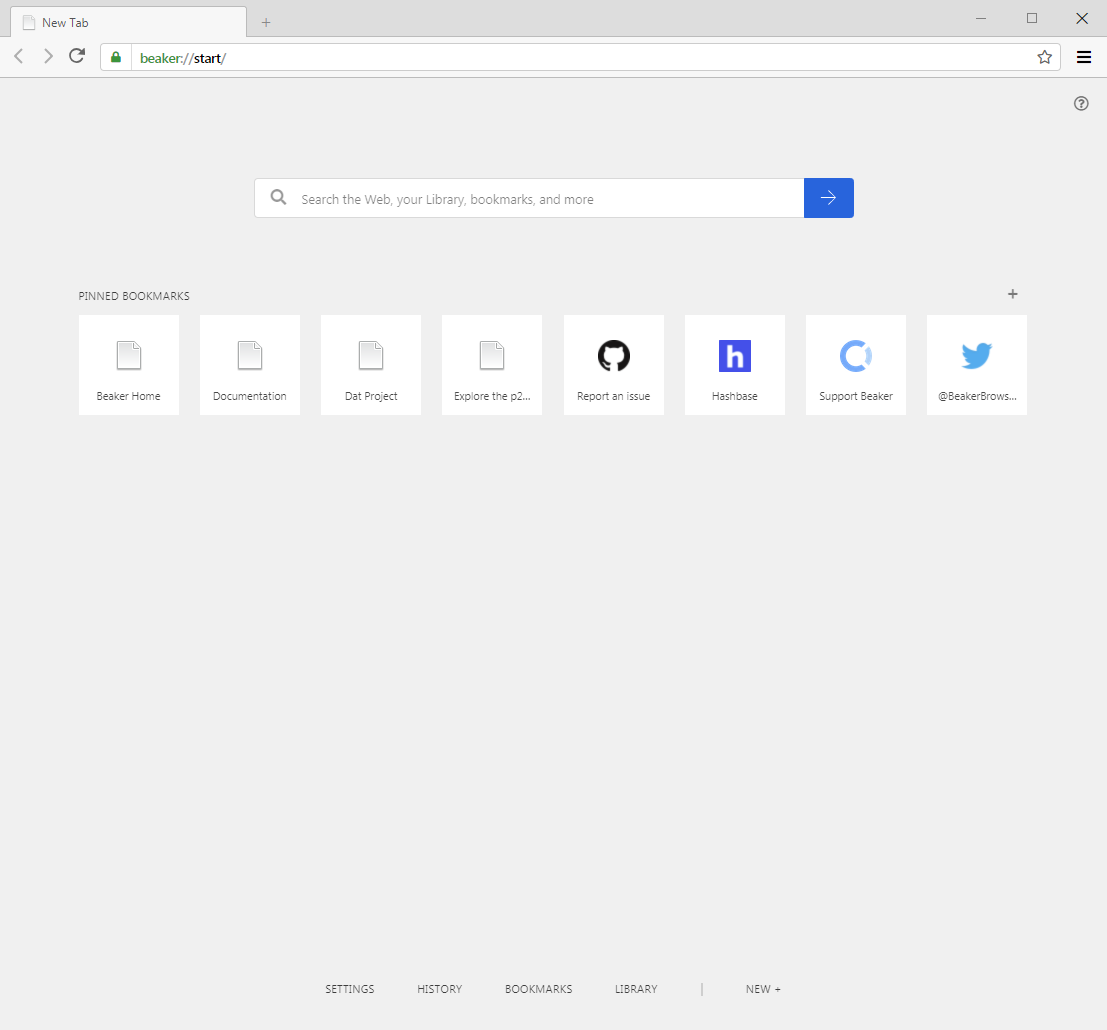Open a new tab with plus button
Image resolution: width=1107 pixels, height=1030 pixels.
click(x=265, y=23)
